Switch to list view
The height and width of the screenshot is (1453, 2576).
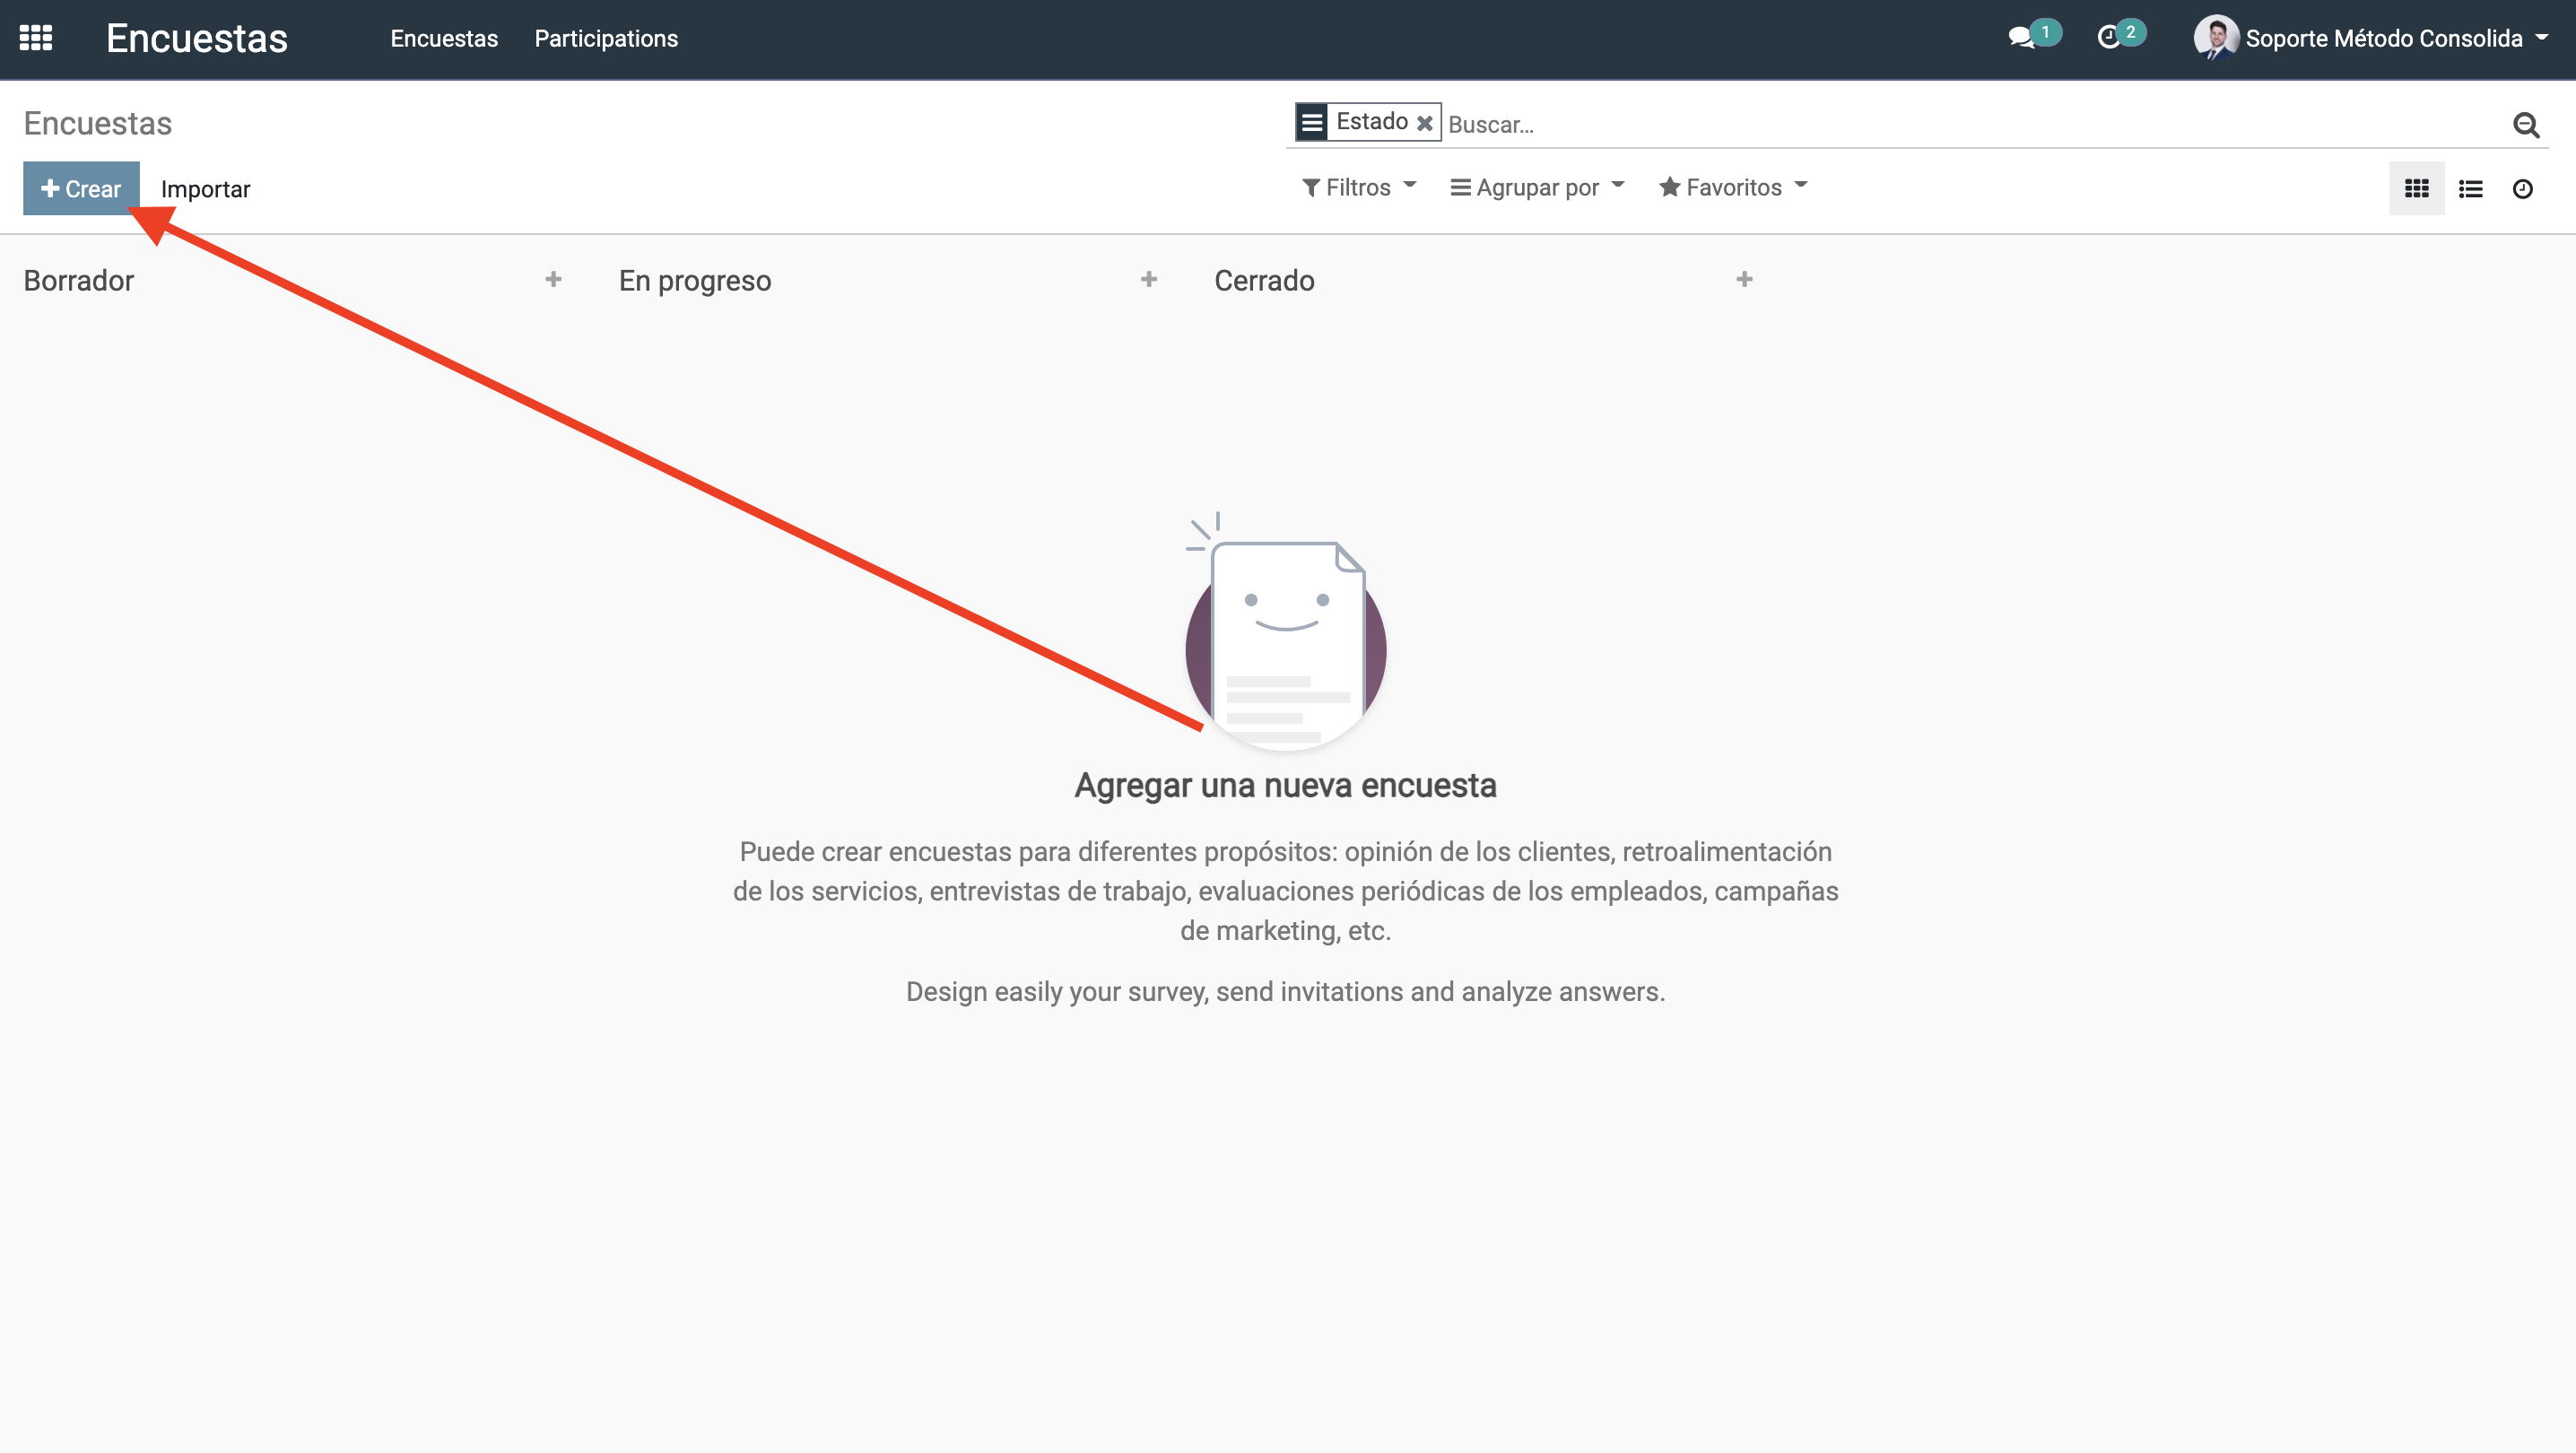click(2470, 188)
